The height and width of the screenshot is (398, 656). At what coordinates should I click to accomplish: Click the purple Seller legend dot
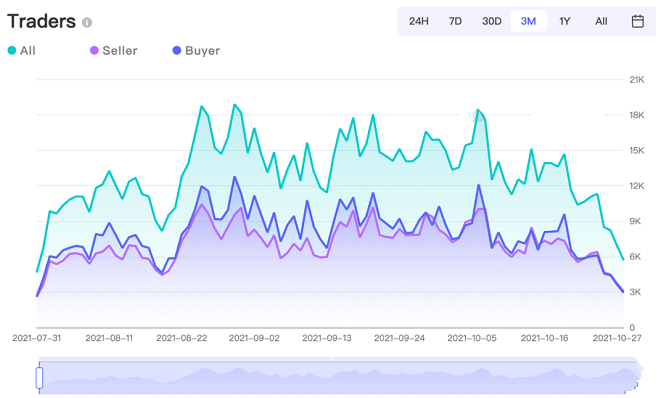tap(94, 51)
